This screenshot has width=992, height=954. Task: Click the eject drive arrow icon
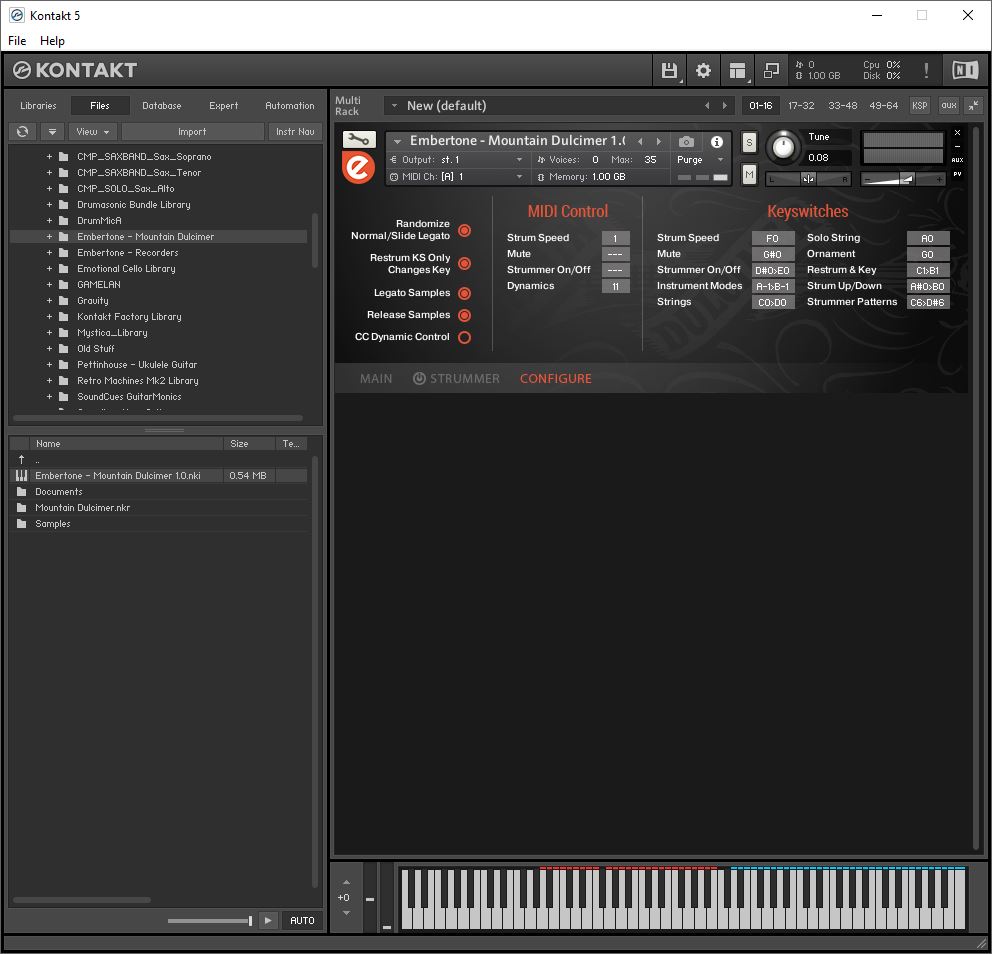click(53, 132)
